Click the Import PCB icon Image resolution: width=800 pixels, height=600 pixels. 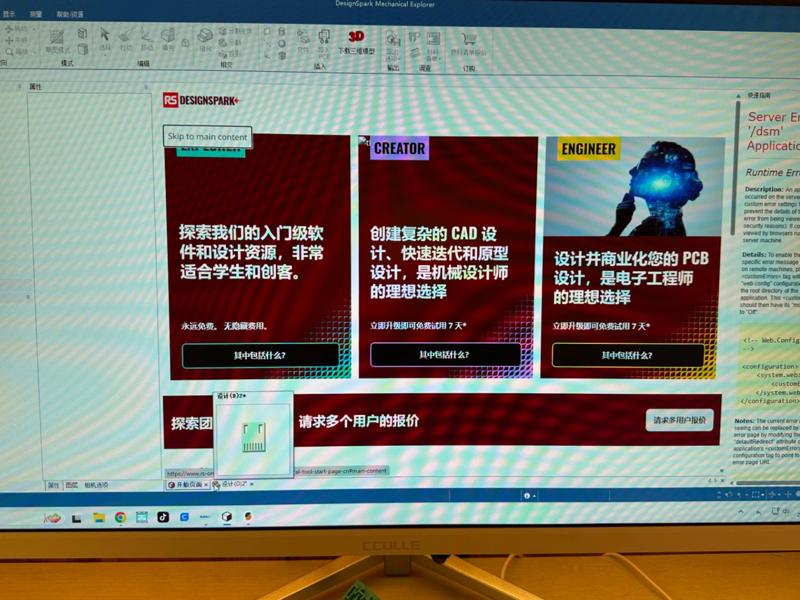[x=324, y=38]
